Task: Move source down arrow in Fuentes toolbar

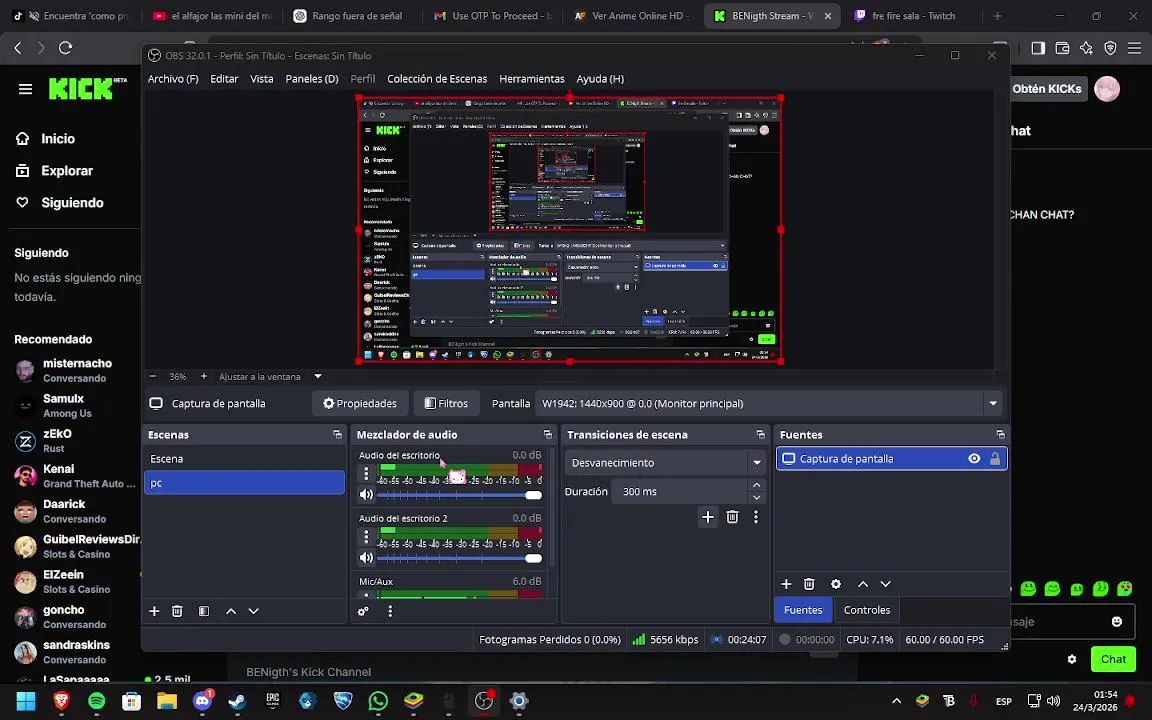Action: point(885,584)
